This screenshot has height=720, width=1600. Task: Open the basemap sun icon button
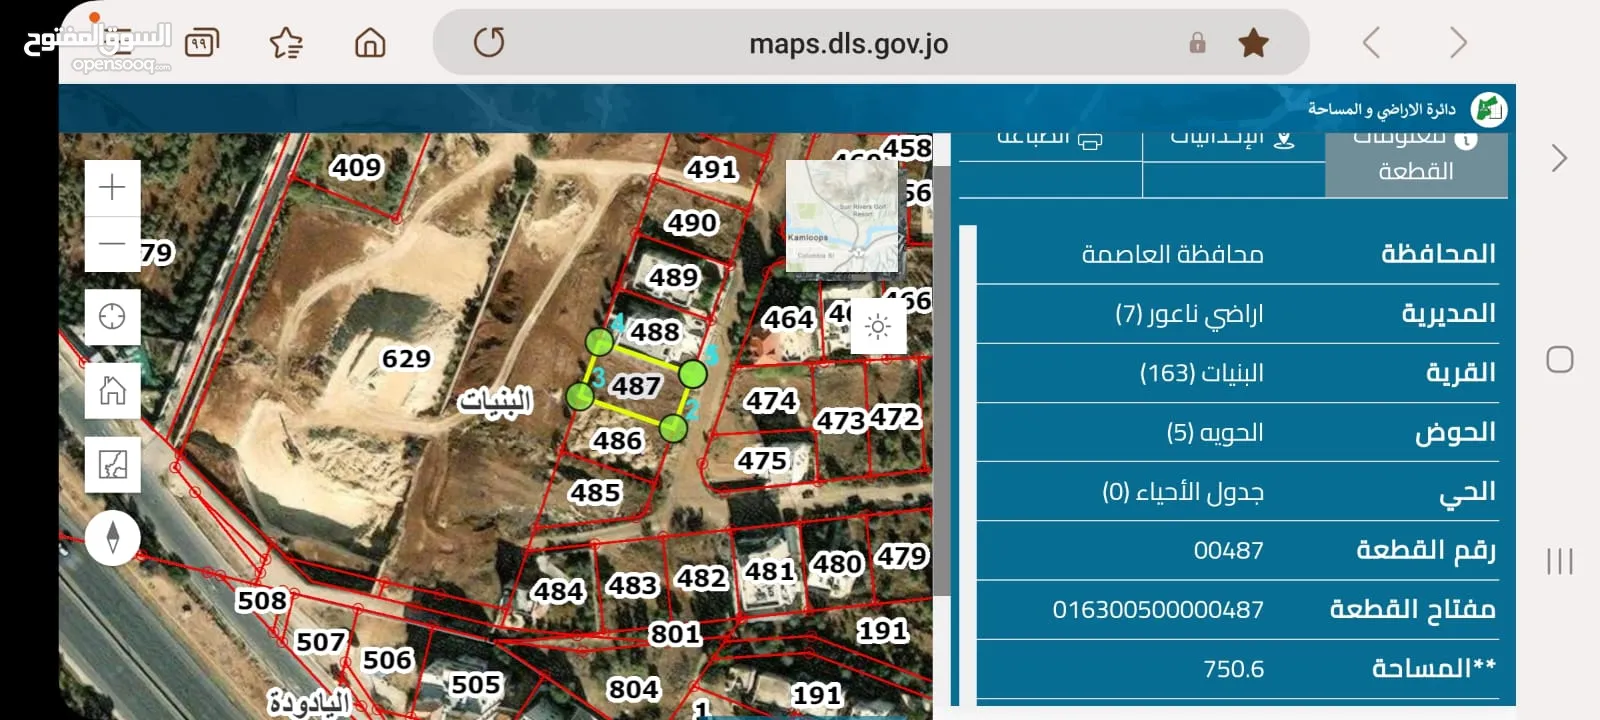[x=878, y=326]
